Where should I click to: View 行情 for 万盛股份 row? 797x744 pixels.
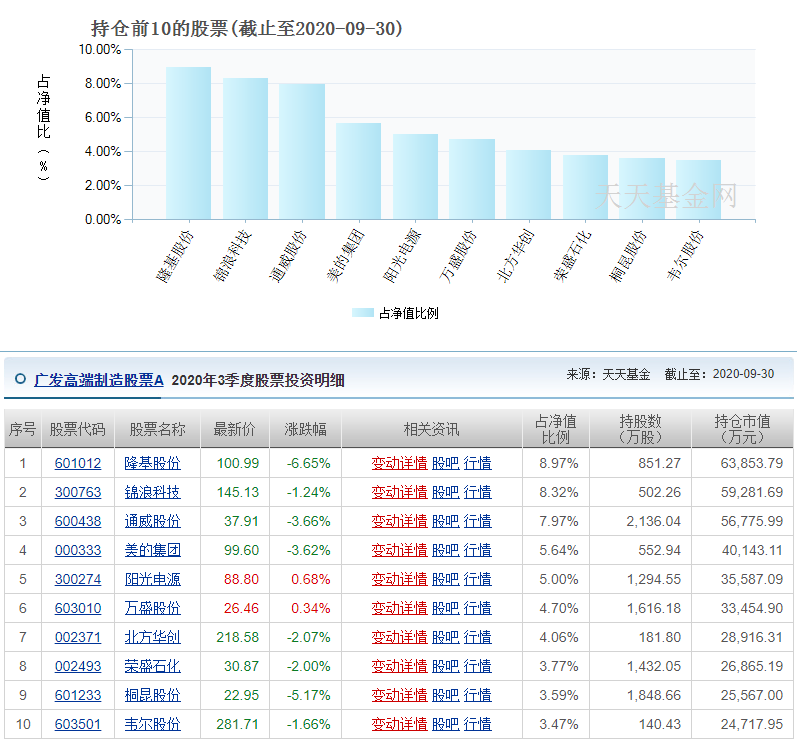point(477,608)
